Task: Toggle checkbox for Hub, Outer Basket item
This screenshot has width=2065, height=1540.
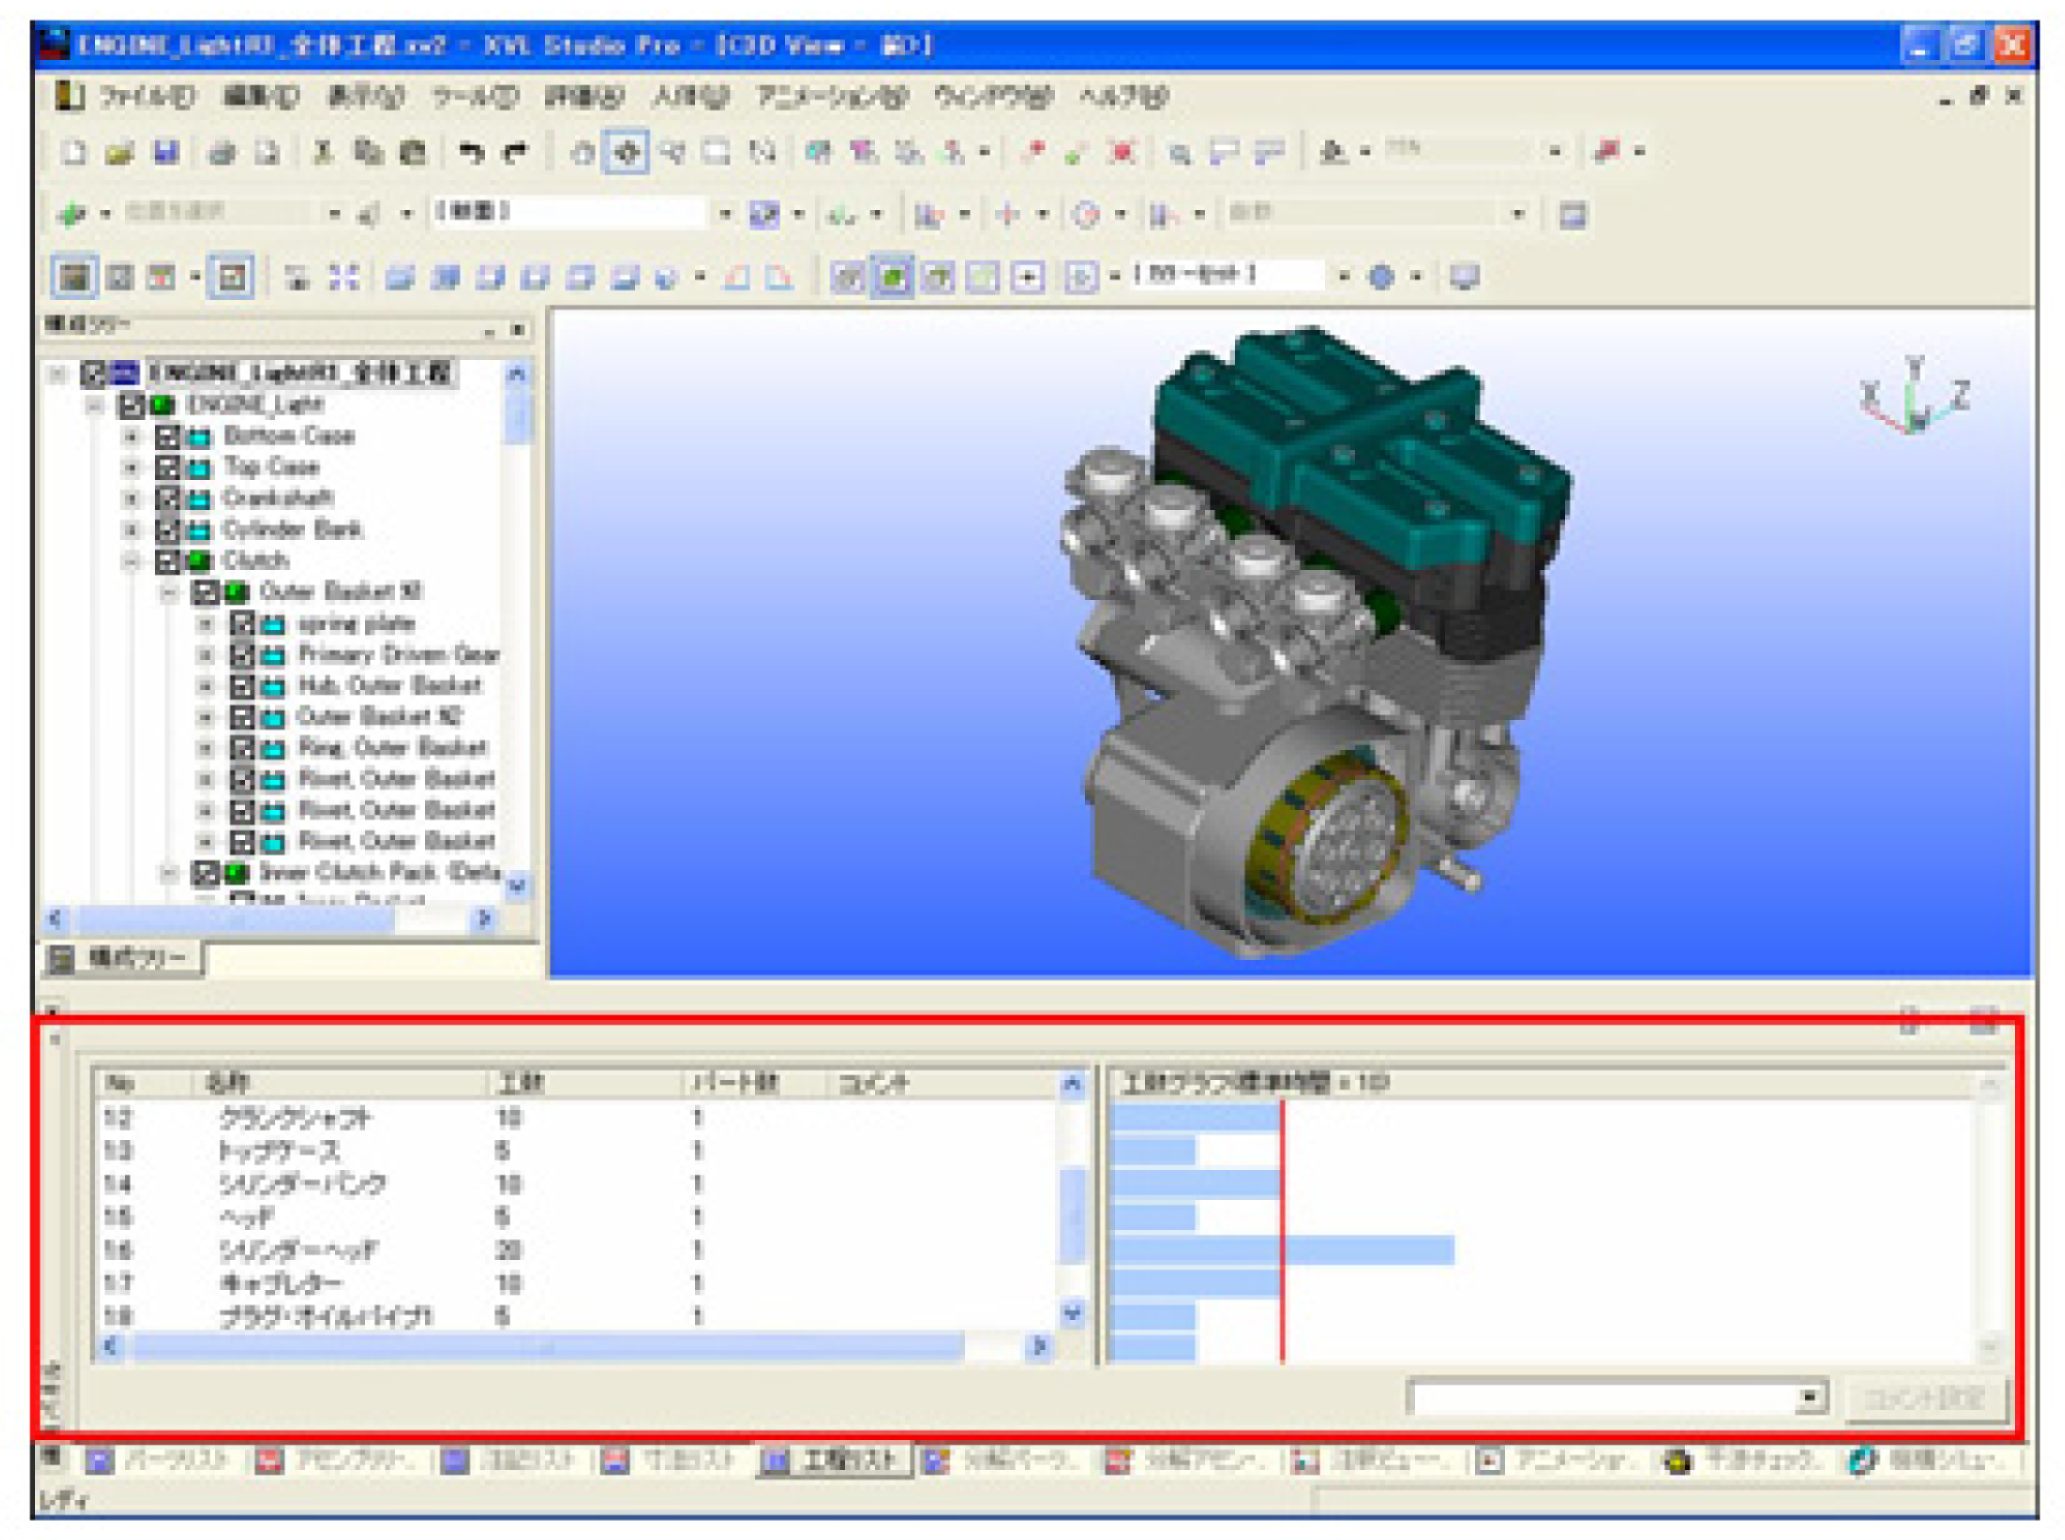Action: 242,686
